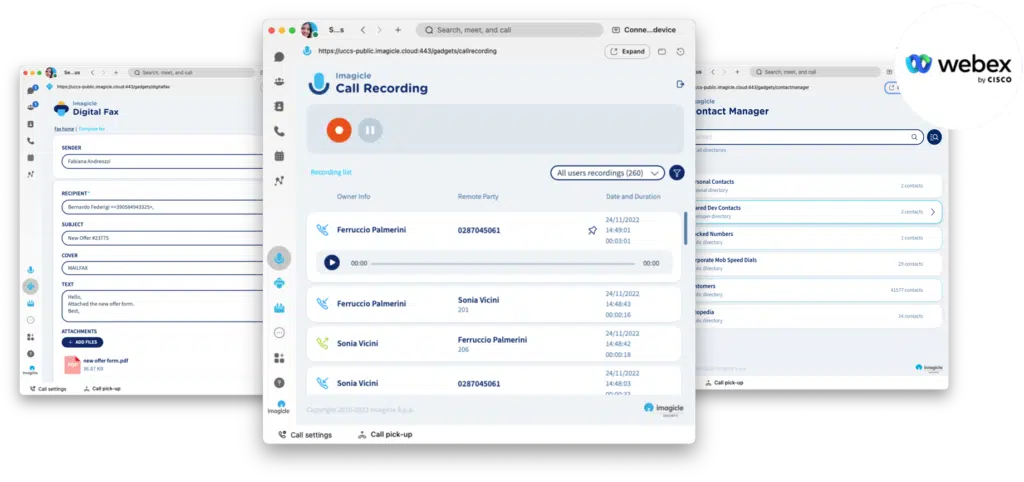Image resolution: width=1024 pixels, height=482 pixels.
Task: Start recording with the red record button
Action: [x=339, y=129]
